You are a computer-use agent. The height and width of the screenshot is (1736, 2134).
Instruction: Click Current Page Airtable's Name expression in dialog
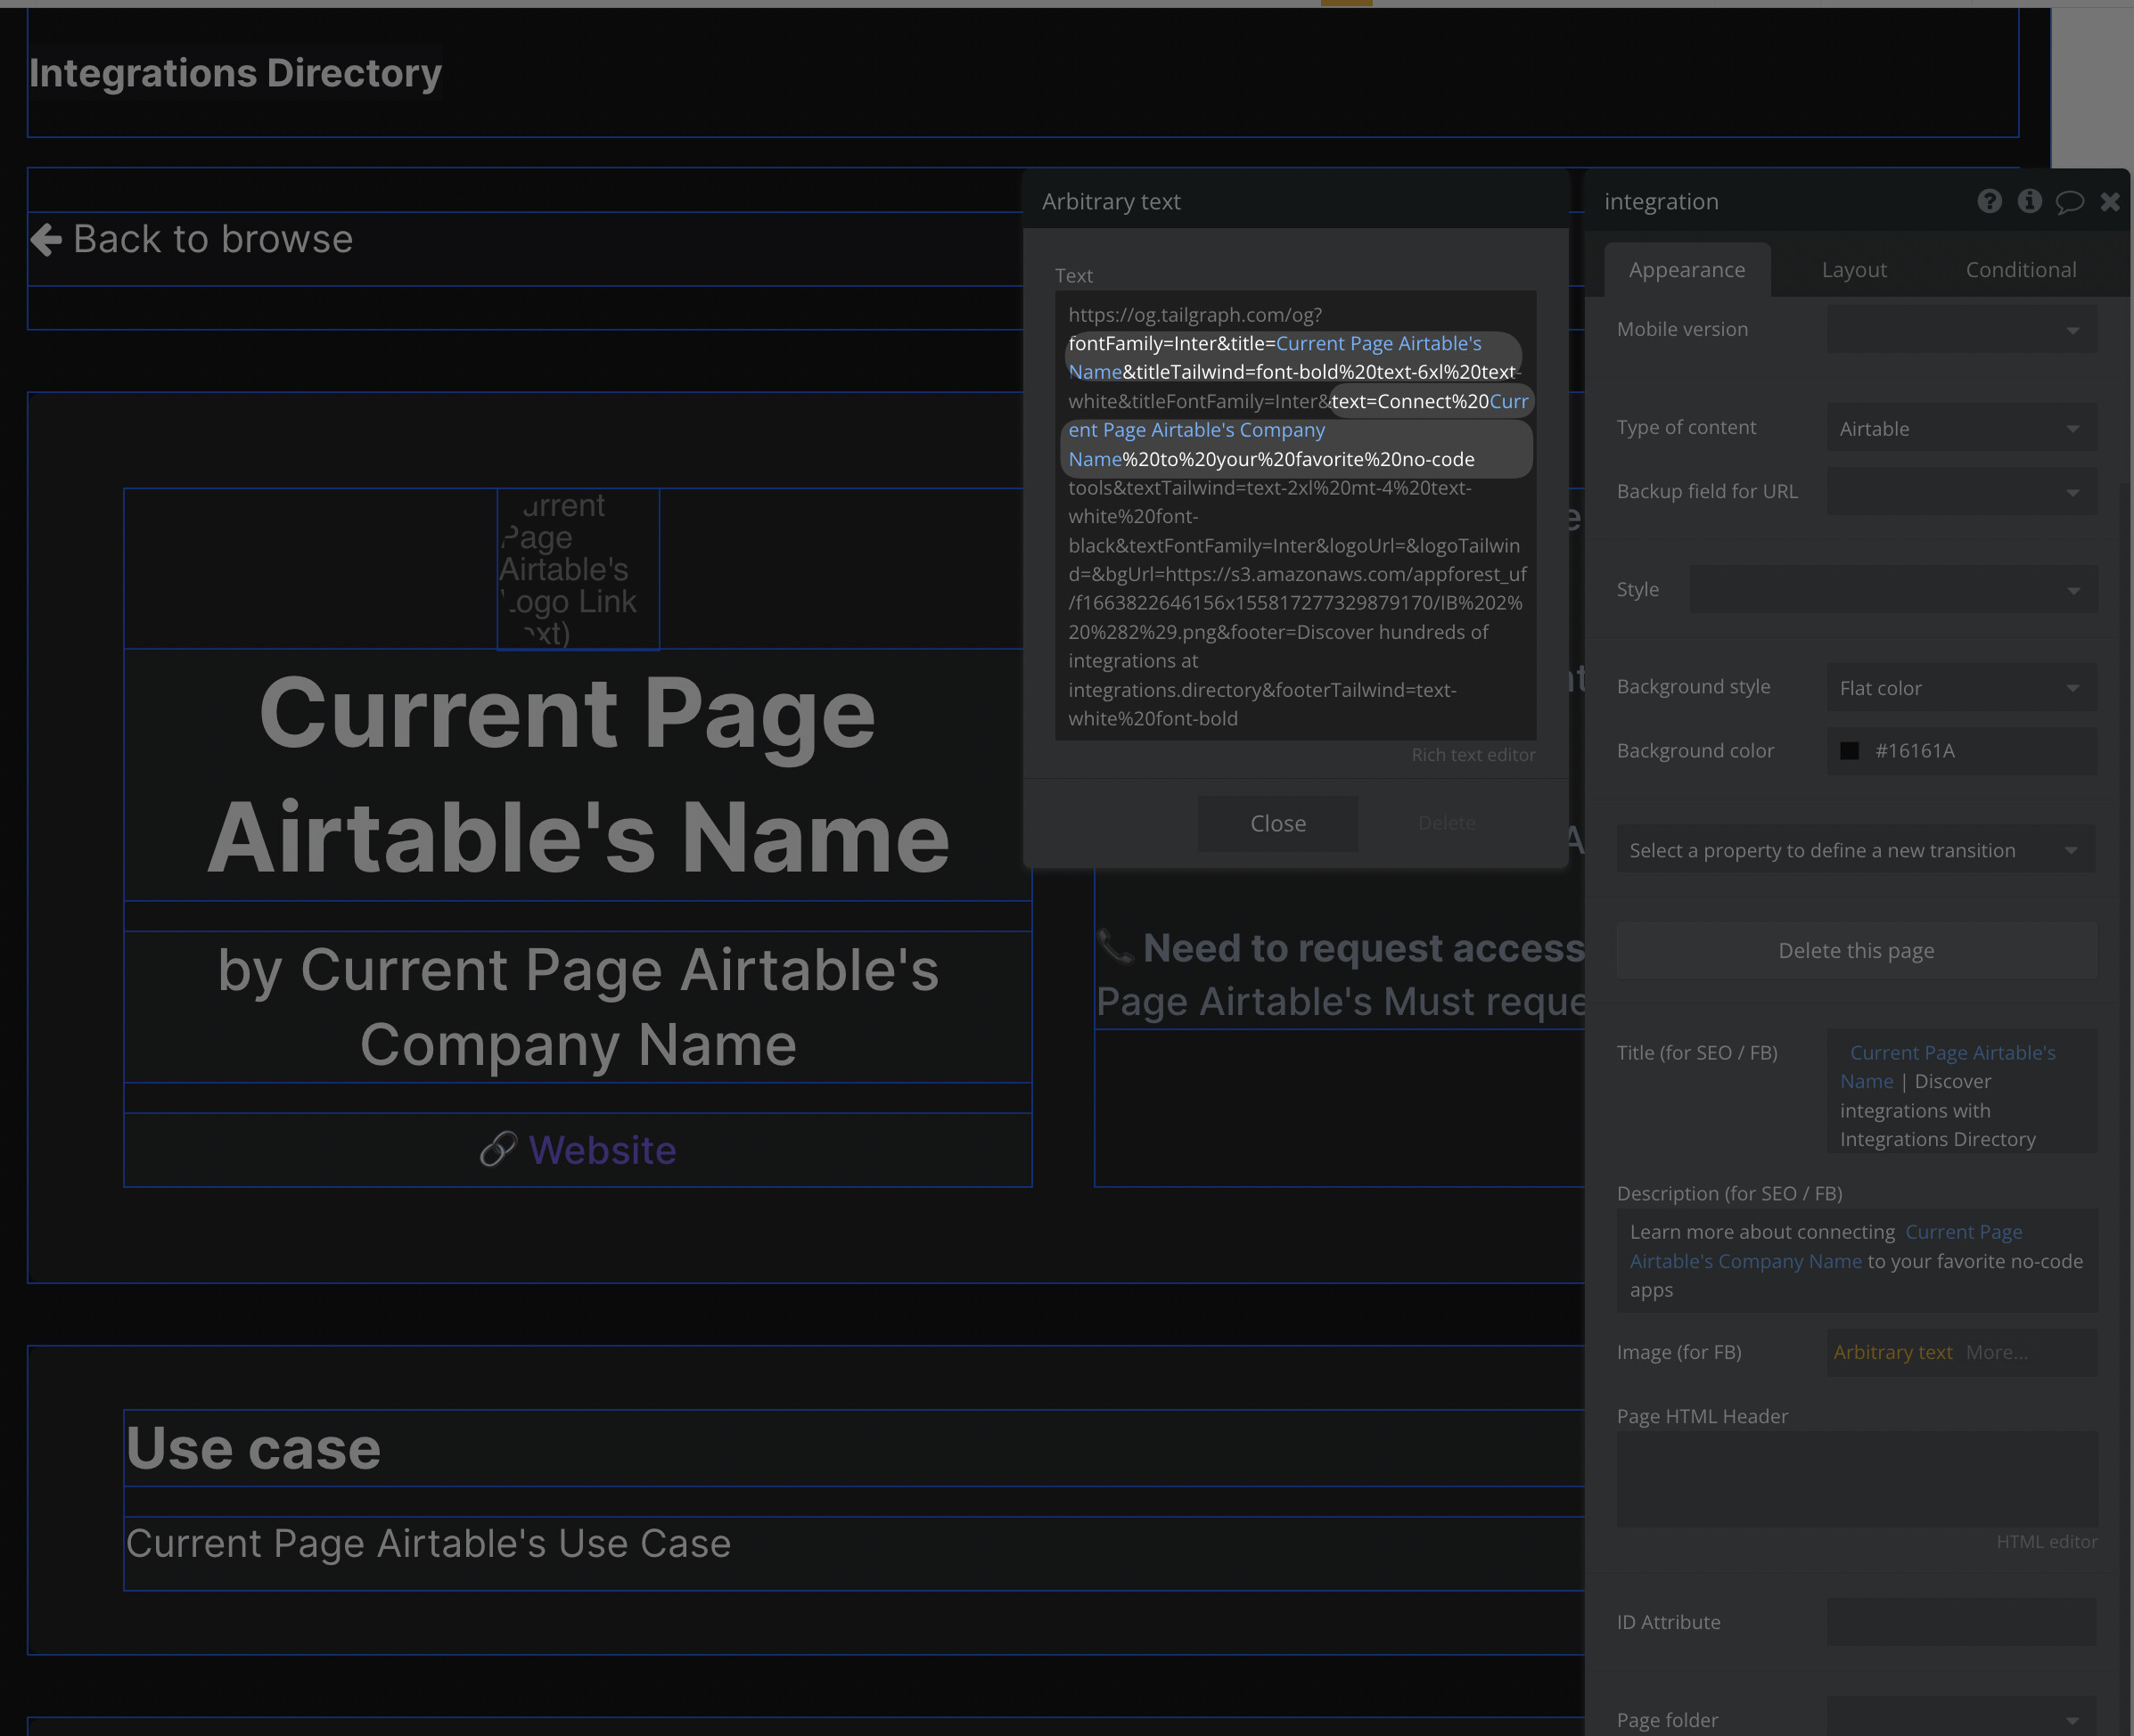point(1276,357)
